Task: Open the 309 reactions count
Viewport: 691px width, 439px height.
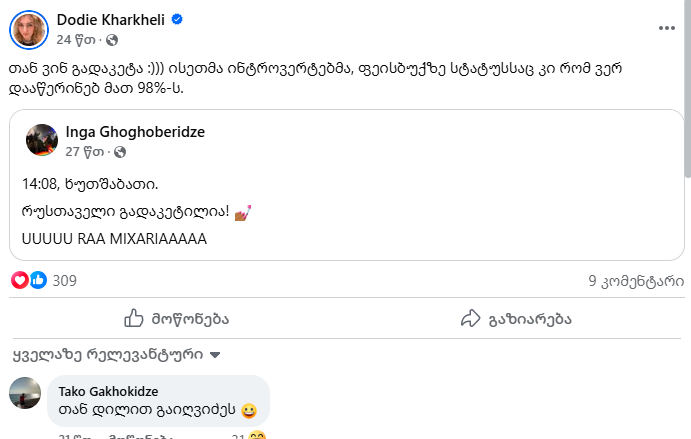Action: click(65, 281)
